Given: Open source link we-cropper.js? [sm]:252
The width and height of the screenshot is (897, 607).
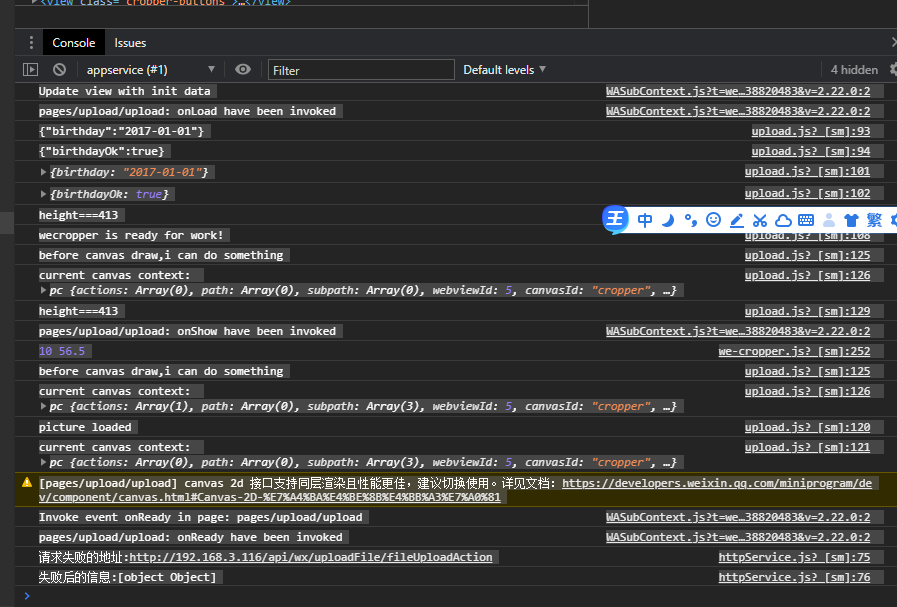Looking at the screenshot, I should (x=794, y=351).
